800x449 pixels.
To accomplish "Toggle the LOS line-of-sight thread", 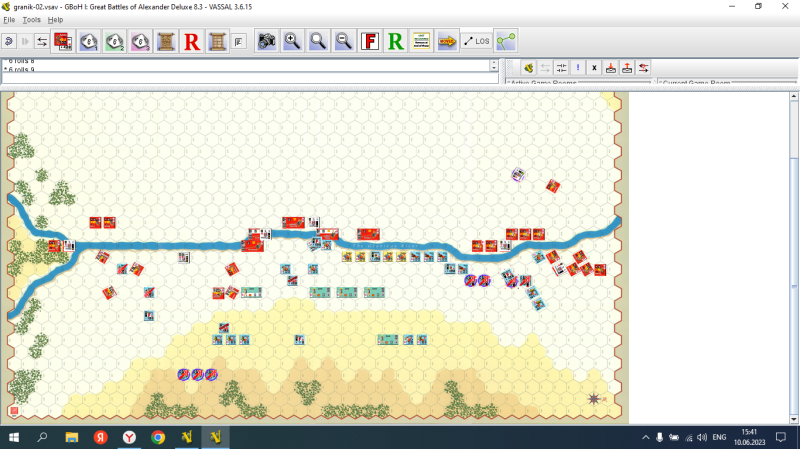I will click(x=477, y=41).
